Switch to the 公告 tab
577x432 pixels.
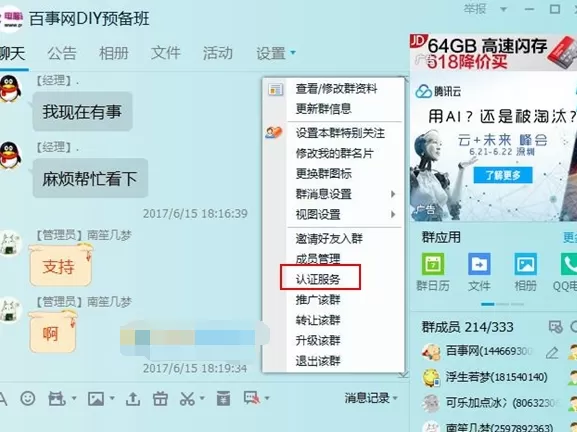click(62, 53)
